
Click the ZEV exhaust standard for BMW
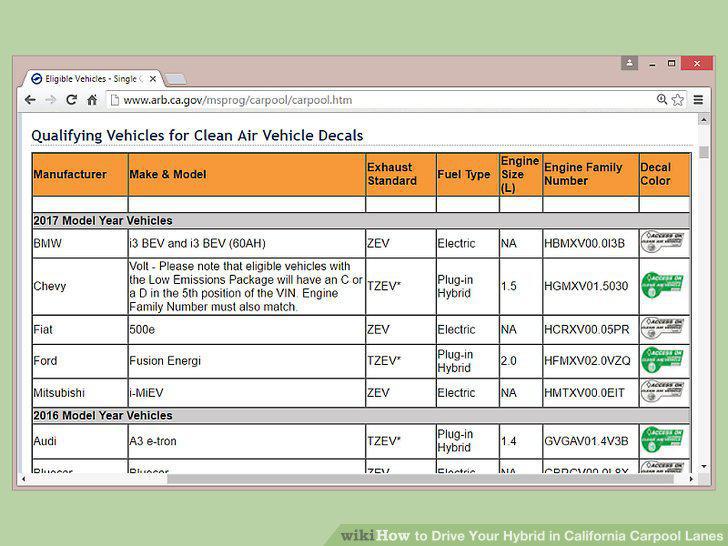(401, 243)
